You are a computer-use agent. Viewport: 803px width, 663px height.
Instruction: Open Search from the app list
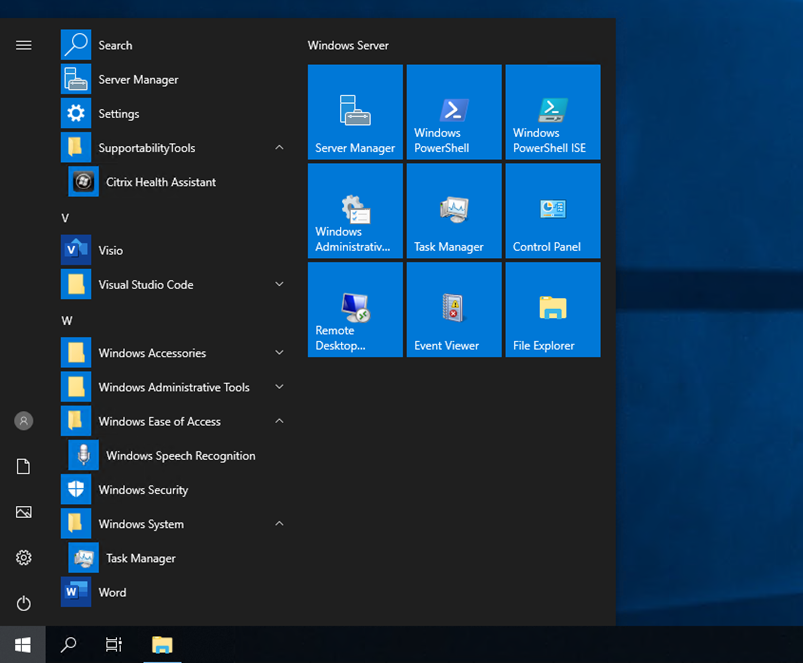click(174, 45)
